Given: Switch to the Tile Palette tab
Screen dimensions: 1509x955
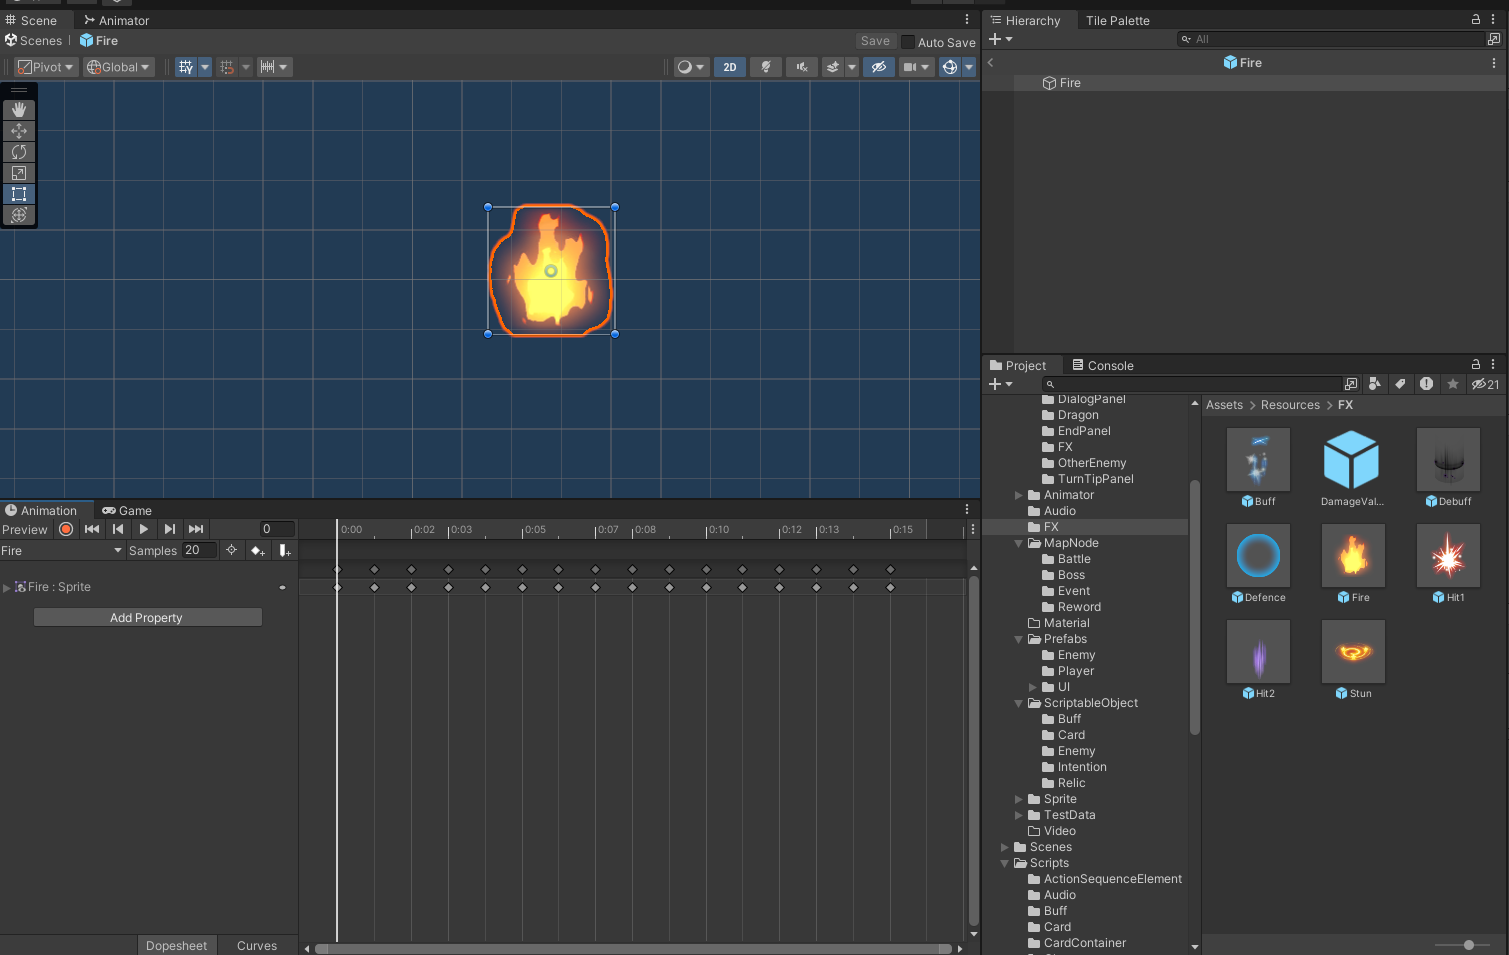Looking at the screenshot, I should pos(1117,21).
